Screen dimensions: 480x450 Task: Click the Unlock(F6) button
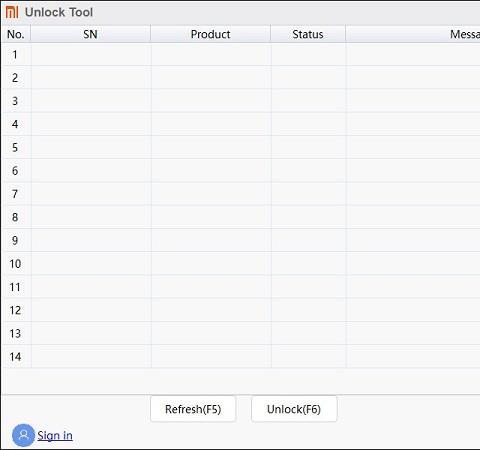coord(294,409)
